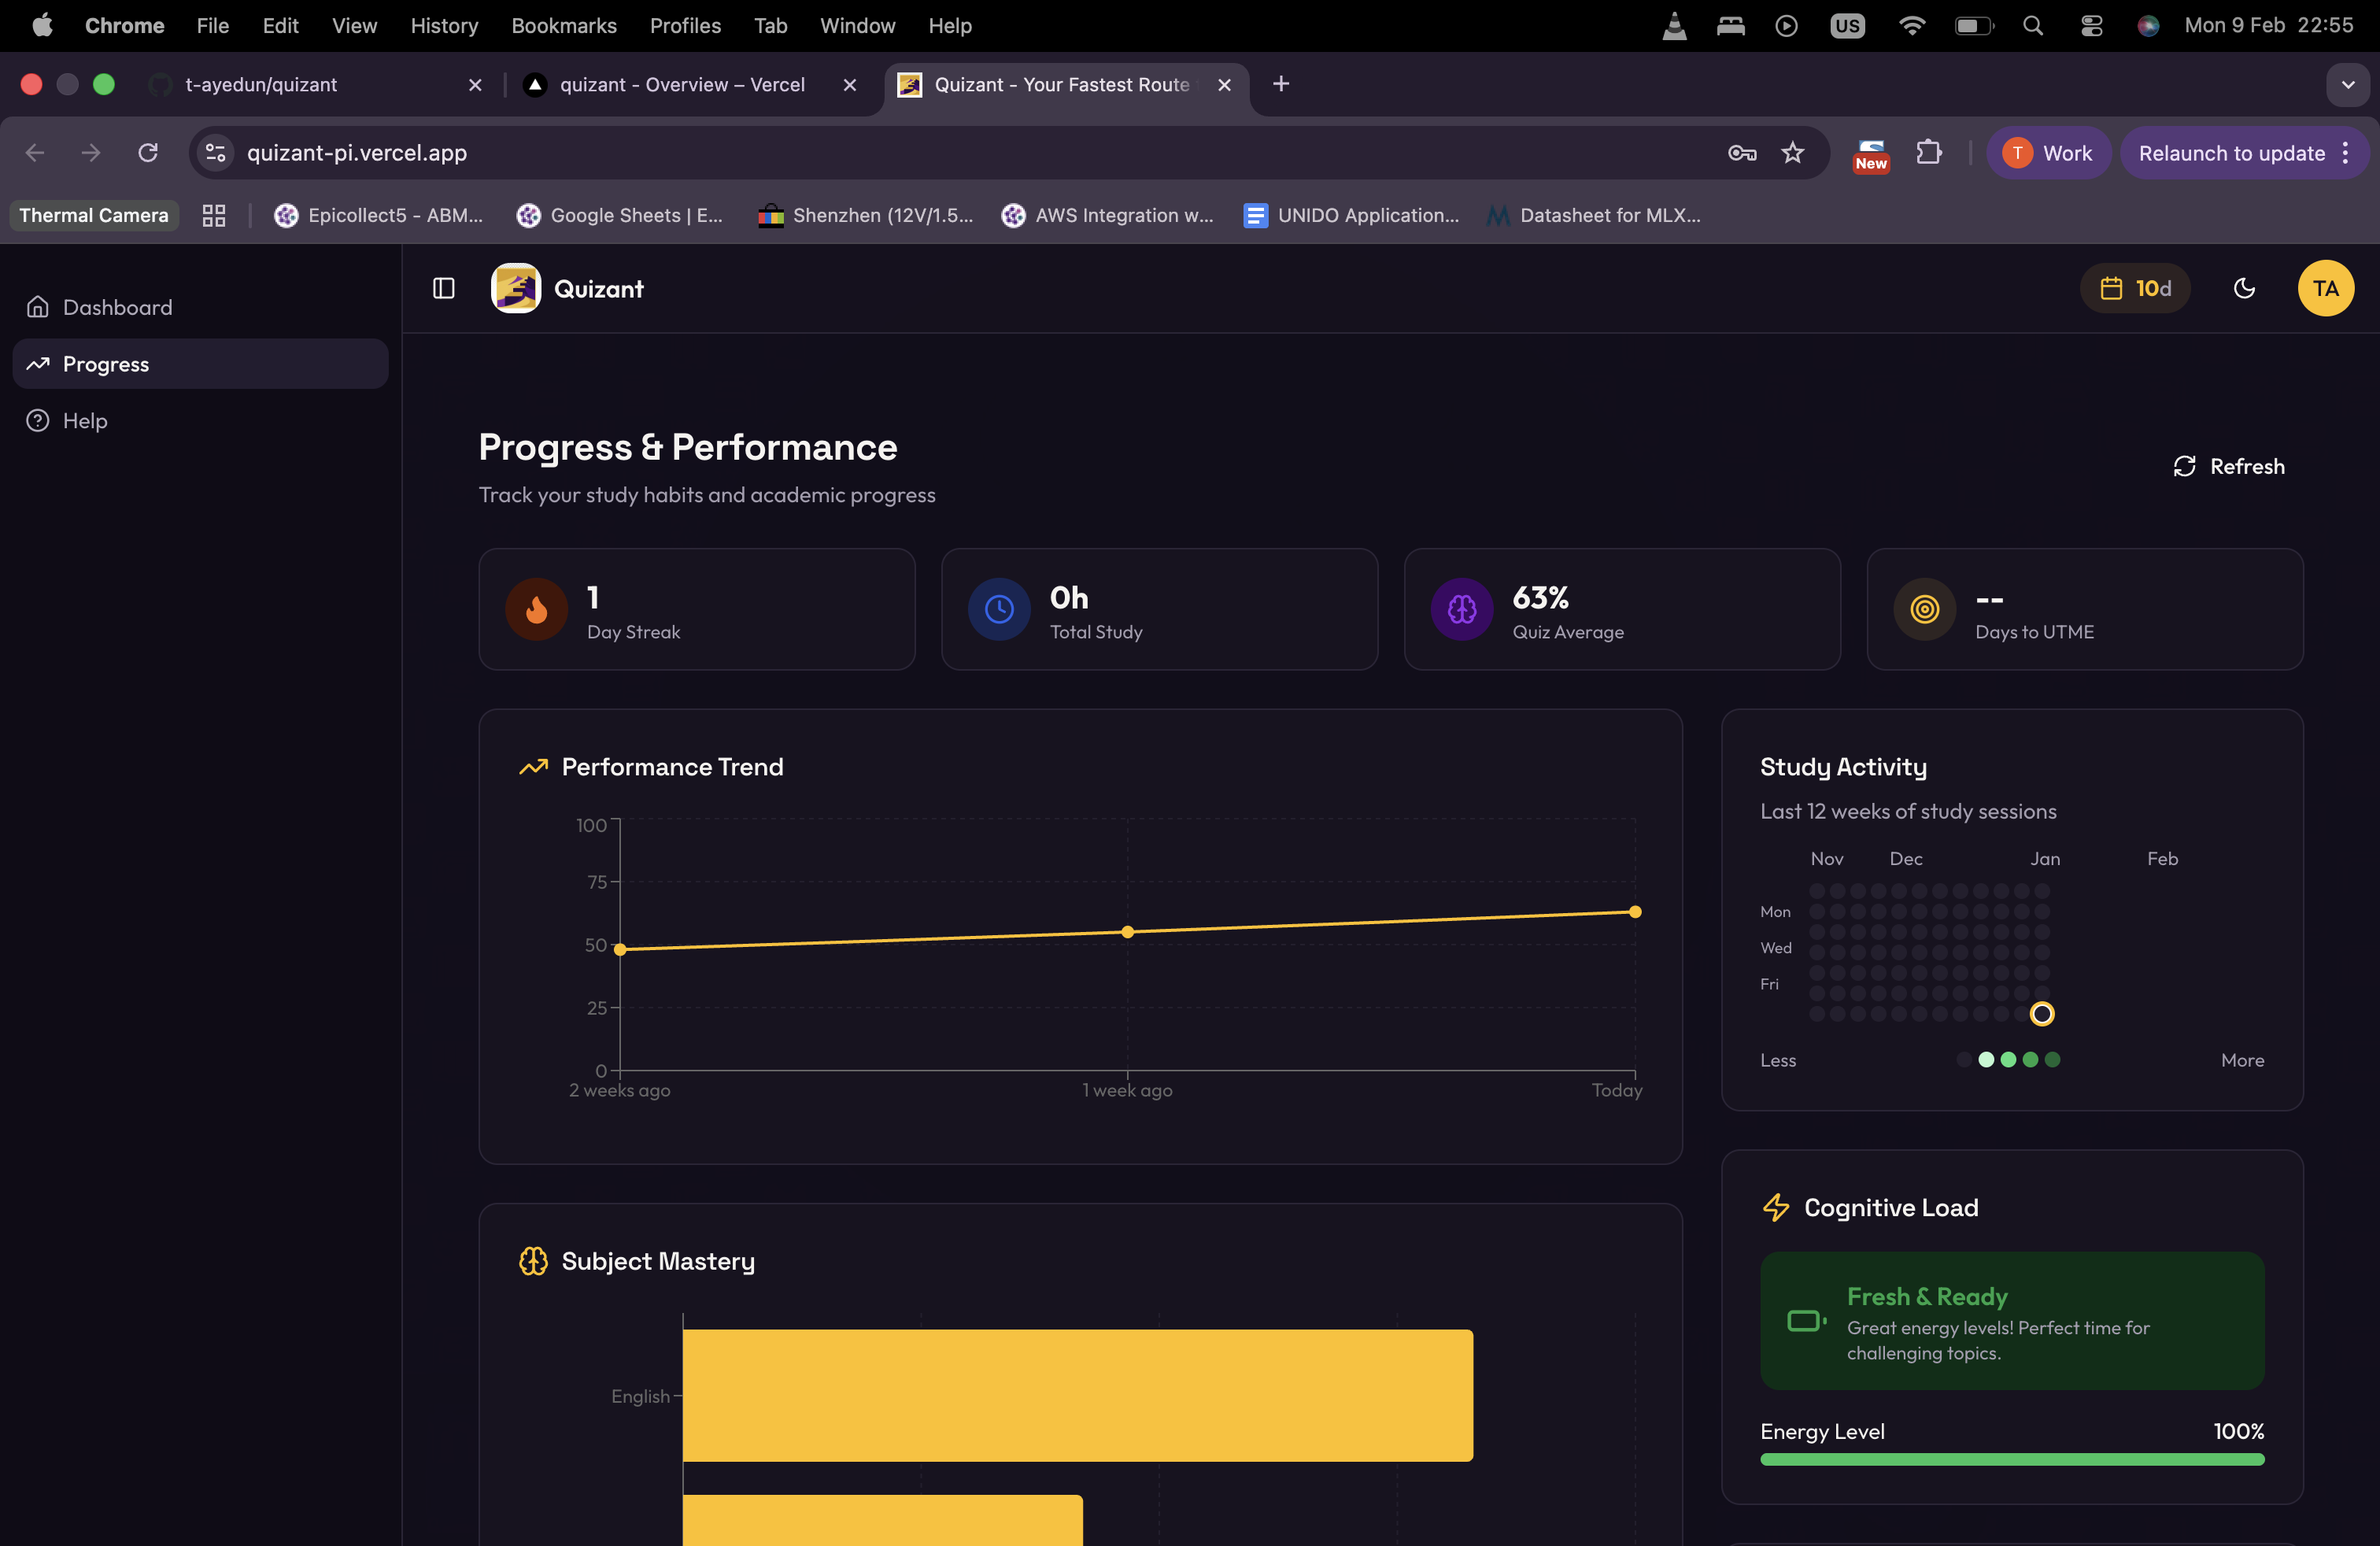Open Dashboard in the sidebar
The width and height of the screenshot is (2380, 1546).
pyautogui.click(x=117, y=307)
